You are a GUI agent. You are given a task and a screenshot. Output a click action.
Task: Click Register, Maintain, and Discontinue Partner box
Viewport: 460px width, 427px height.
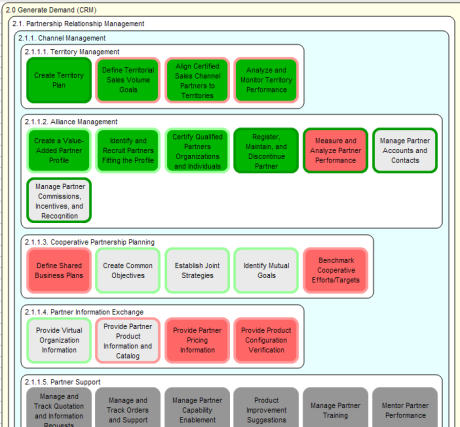[266, 150]
